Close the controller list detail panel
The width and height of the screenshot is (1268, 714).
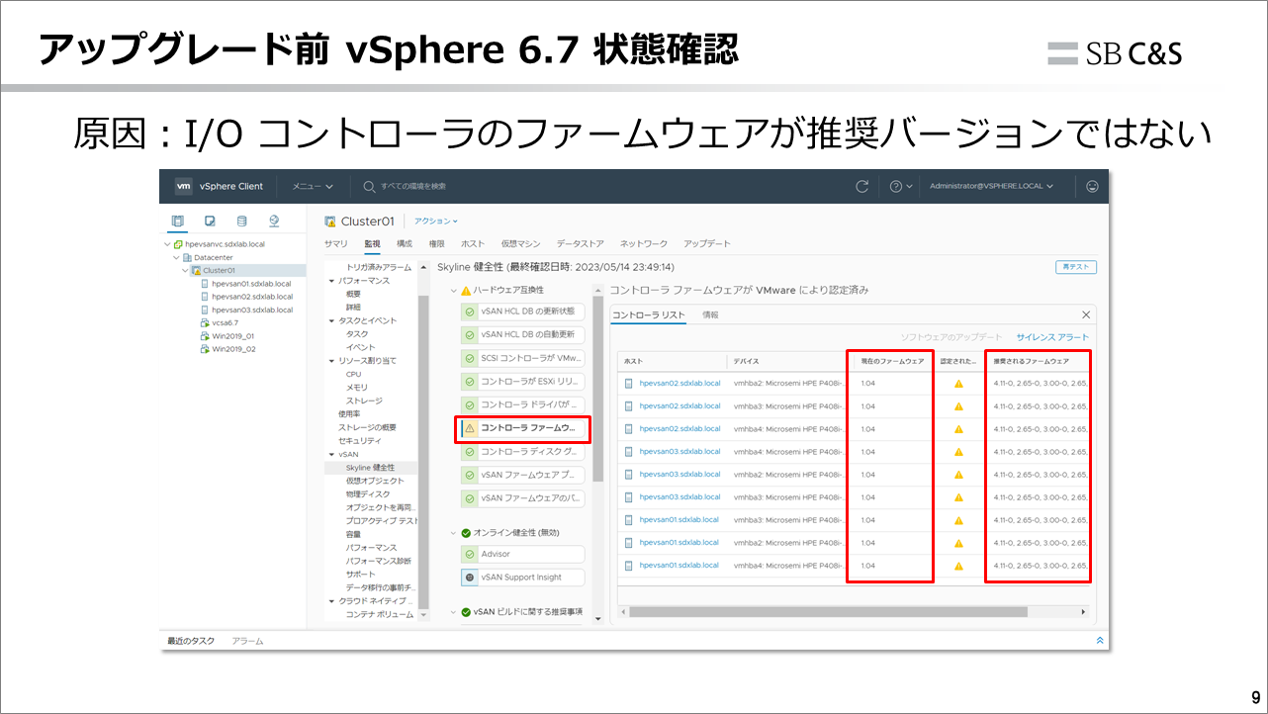click(x=1086, y=315)
